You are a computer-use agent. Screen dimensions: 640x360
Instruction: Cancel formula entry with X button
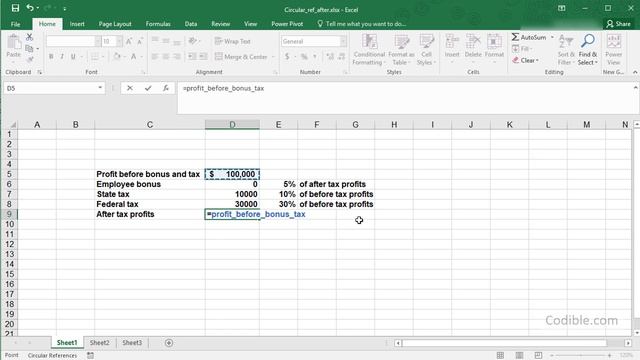[x=130, y=88]
